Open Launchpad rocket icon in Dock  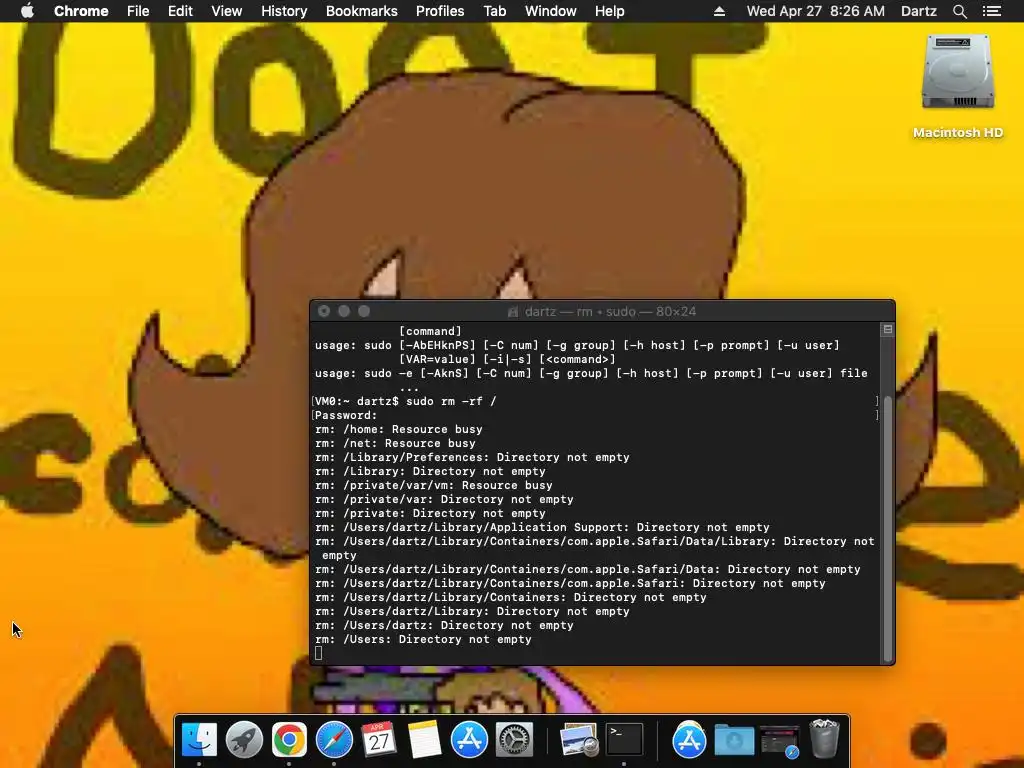pyautogui.click(x=244, y=740)
